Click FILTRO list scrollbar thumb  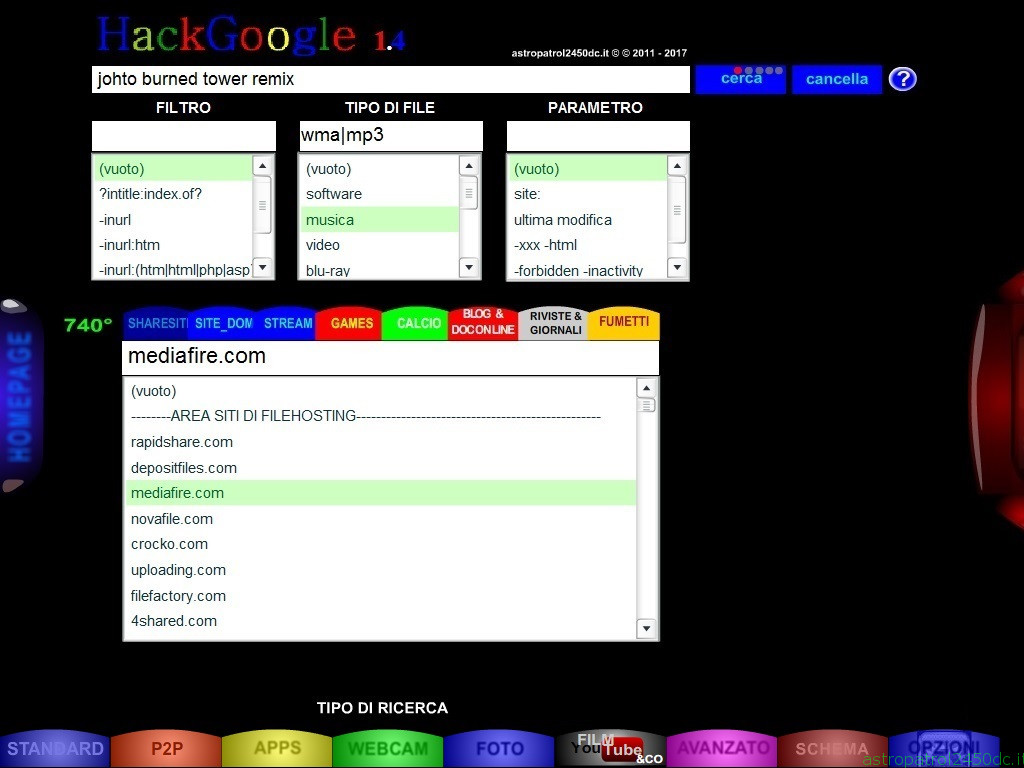(263, 206)
